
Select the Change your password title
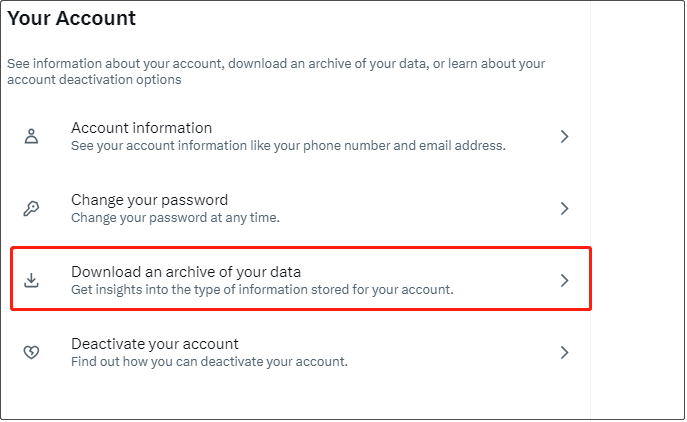tap(149, 200)
